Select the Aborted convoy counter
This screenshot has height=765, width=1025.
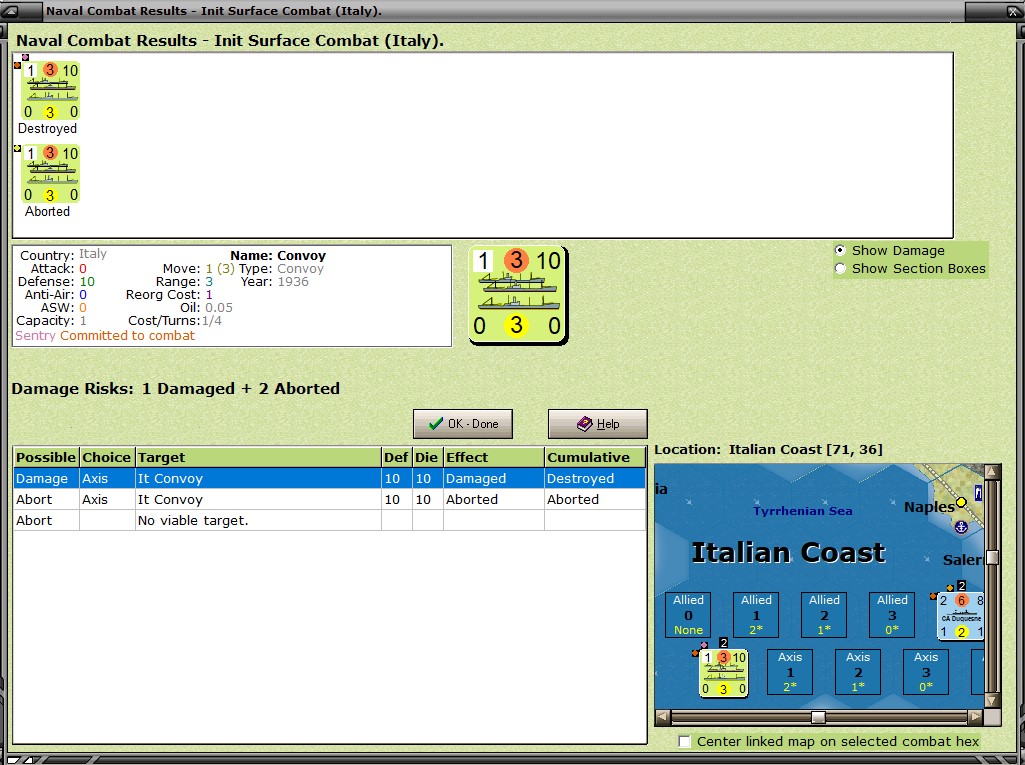point(51,174)
